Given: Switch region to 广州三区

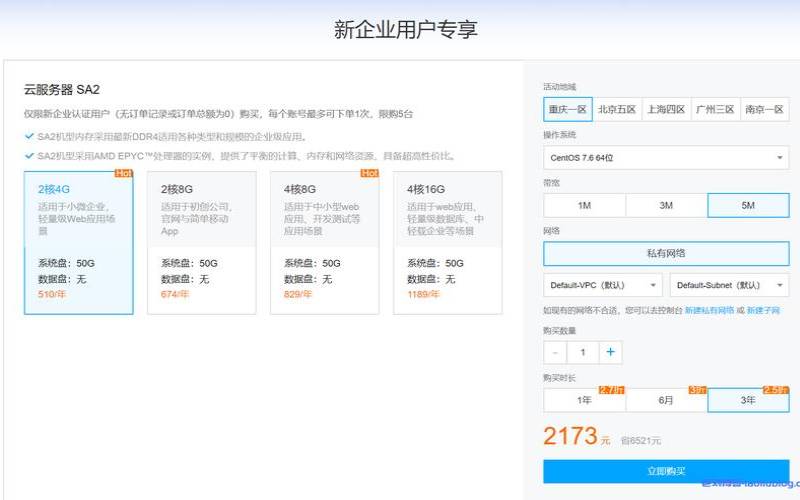Looking at the screenshot, I should (x=715, y=109).
